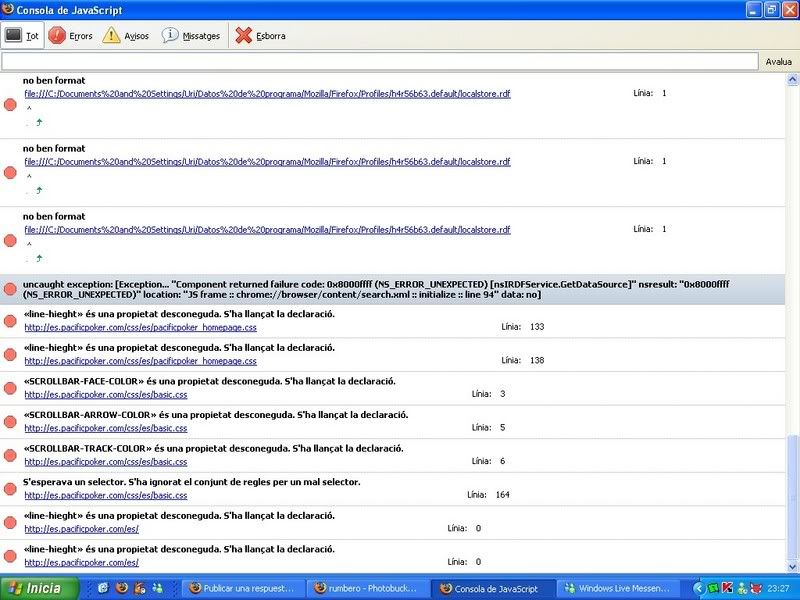Image resolution: width=800 pixels, height=600 pixels.
Task: Click the scroll-up arrow of the console list
Action: (792, 79)
